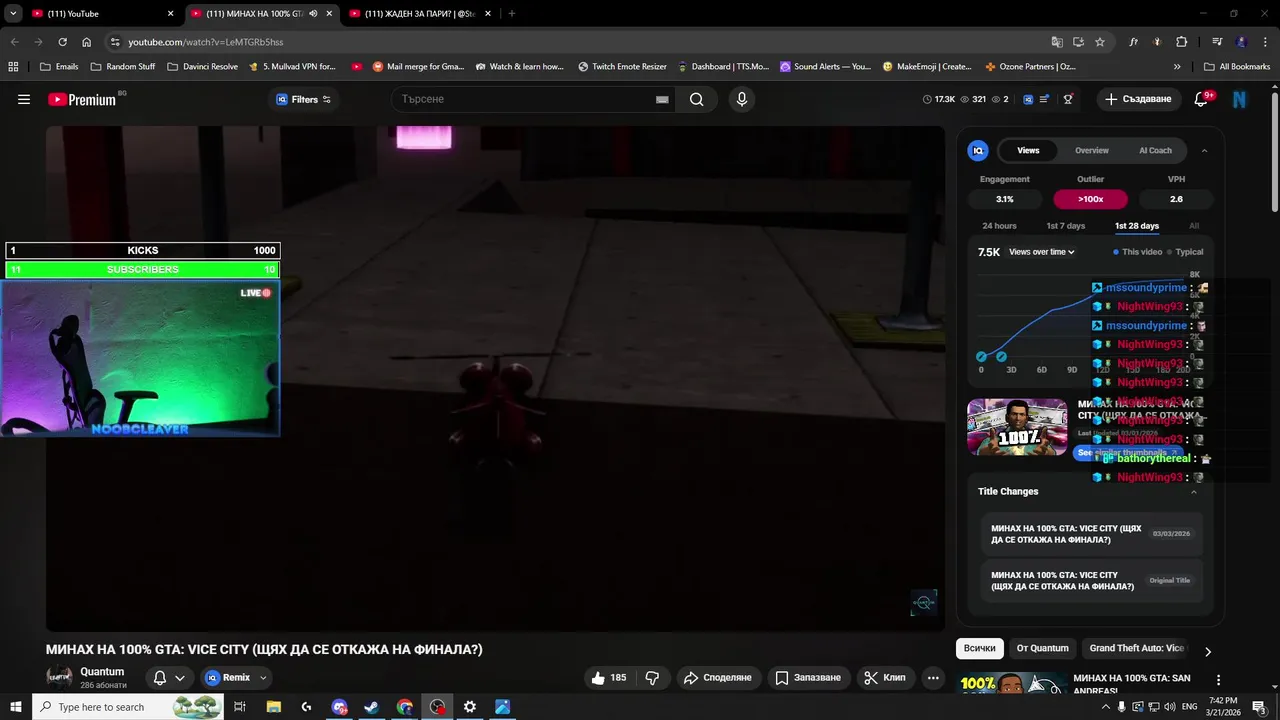The image size is (1280, 720).
Task: Click the >100x Outlier badge
Action: (1090, 199)
